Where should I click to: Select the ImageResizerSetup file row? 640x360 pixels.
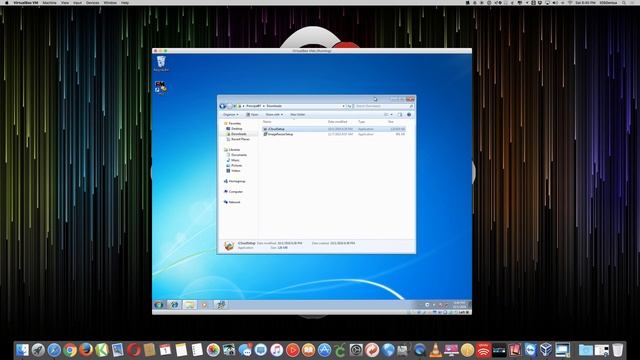tap(334, 134)
